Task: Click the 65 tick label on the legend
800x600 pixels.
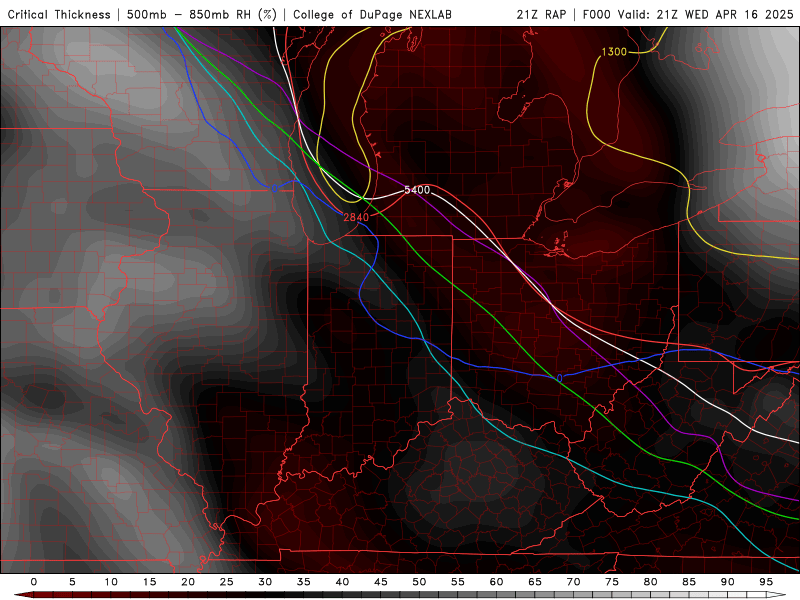Action: [535, 582]
